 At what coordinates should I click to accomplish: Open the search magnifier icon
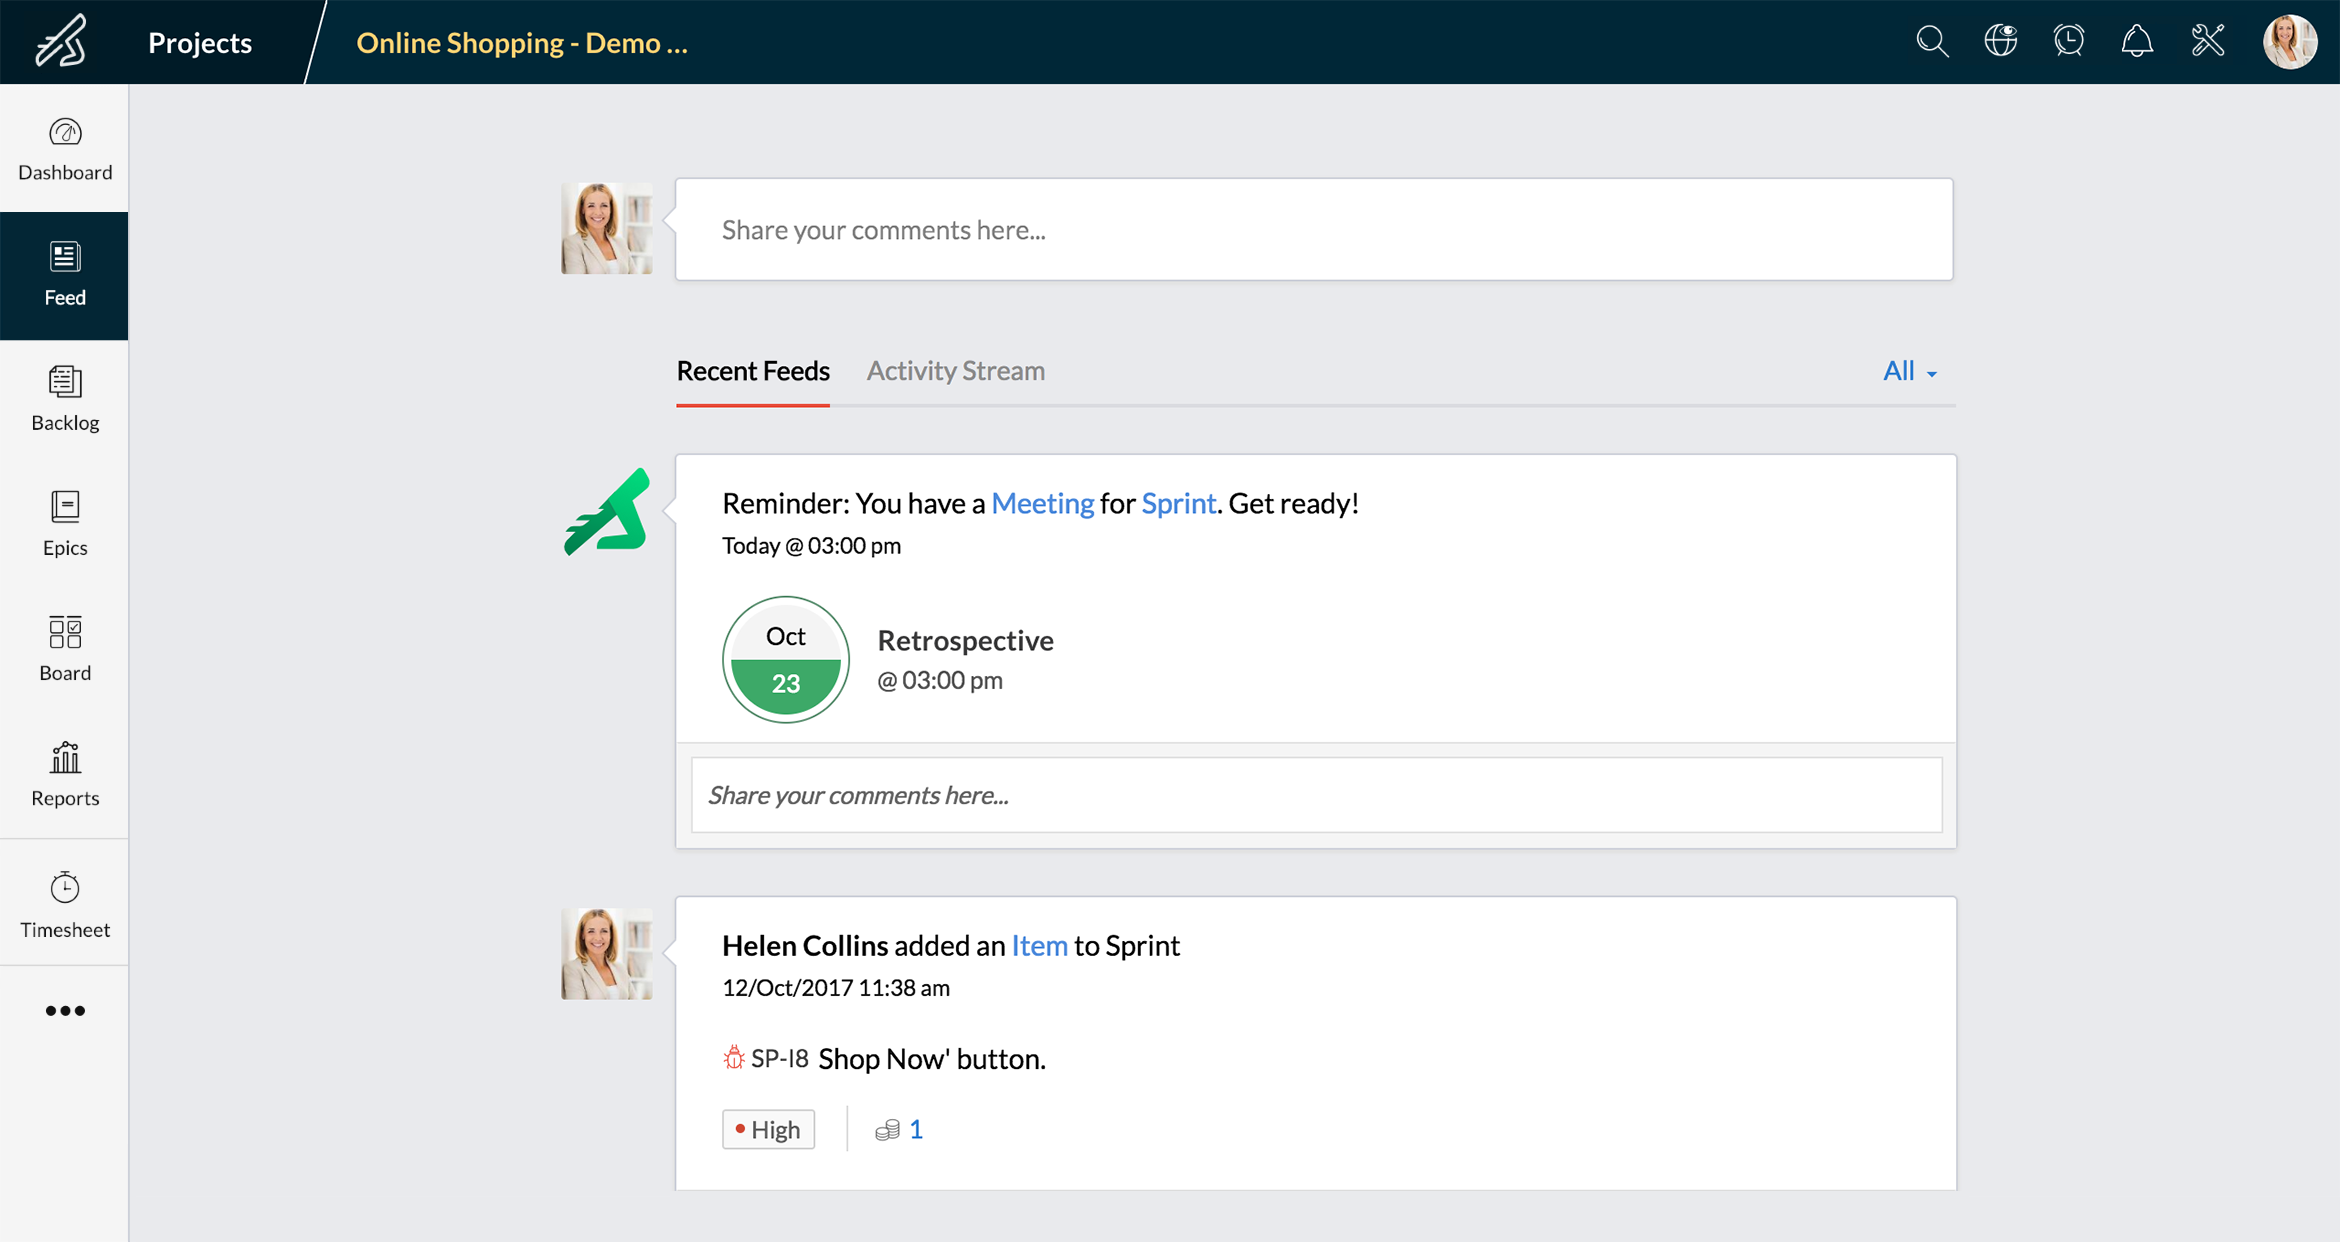coord(1932,41)
